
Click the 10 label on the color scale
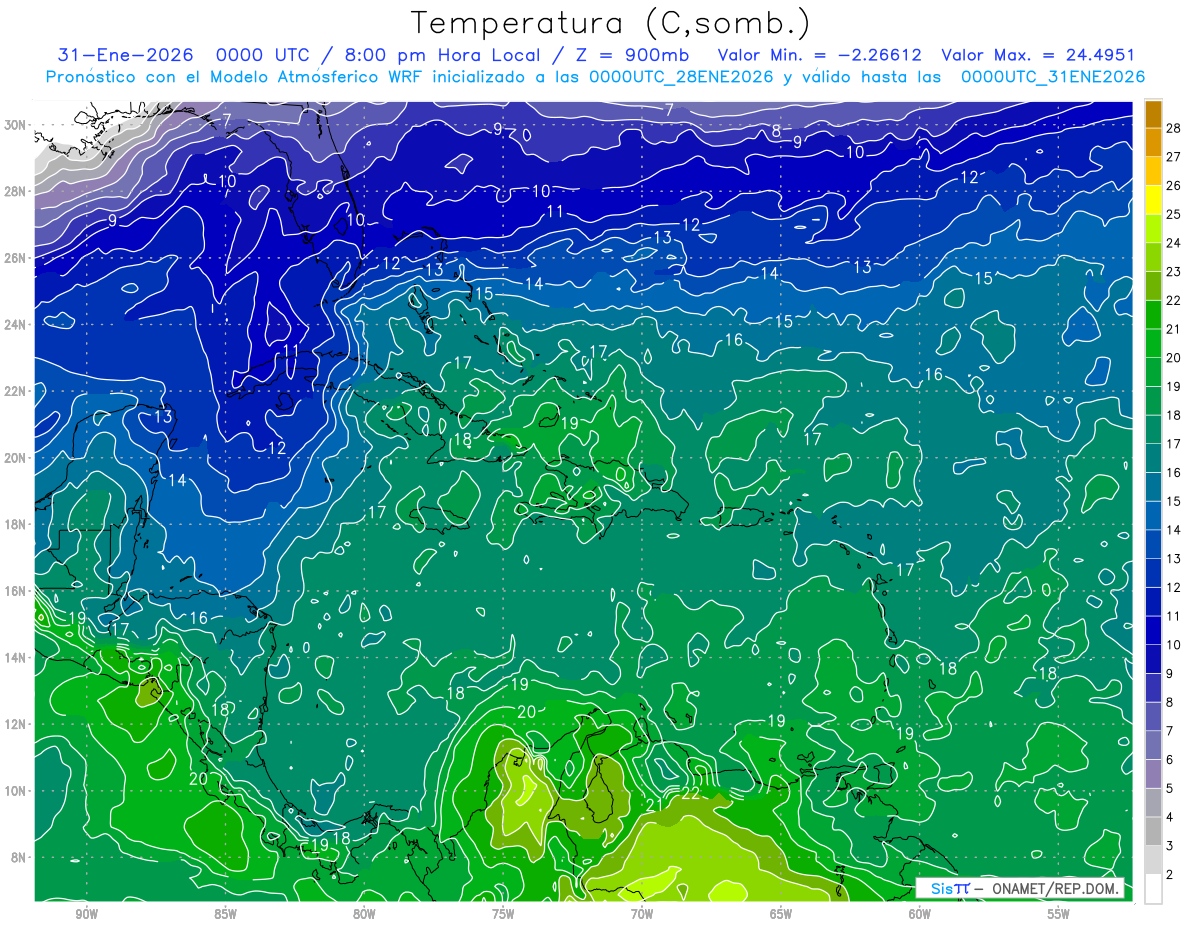pos(1173,644)
